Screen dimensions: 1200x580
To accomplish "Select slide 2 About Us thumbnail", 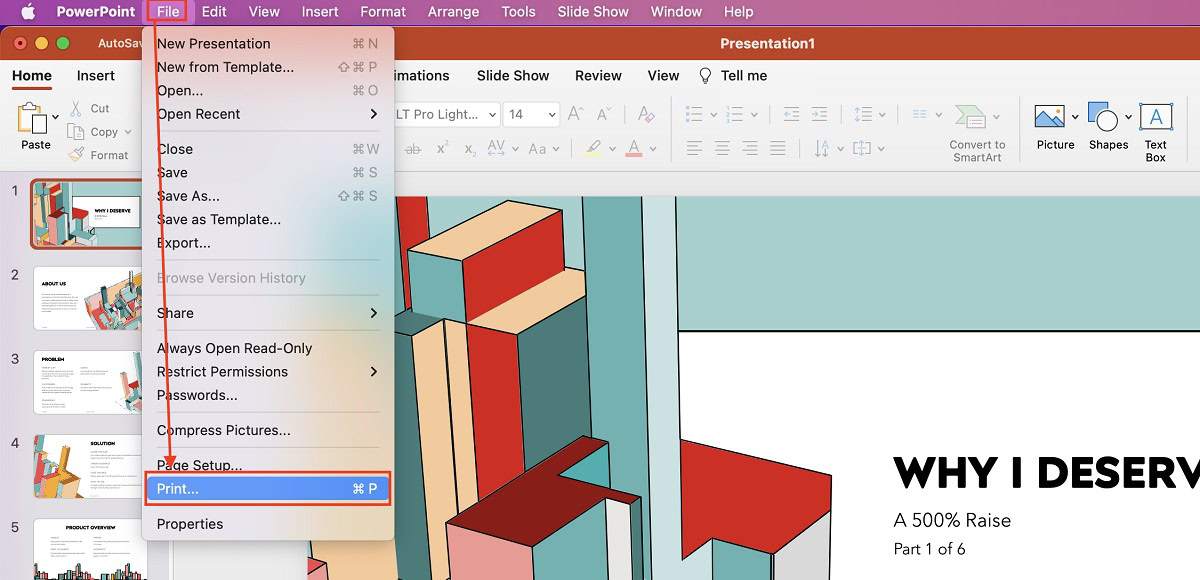I will (x=87, y=298).
